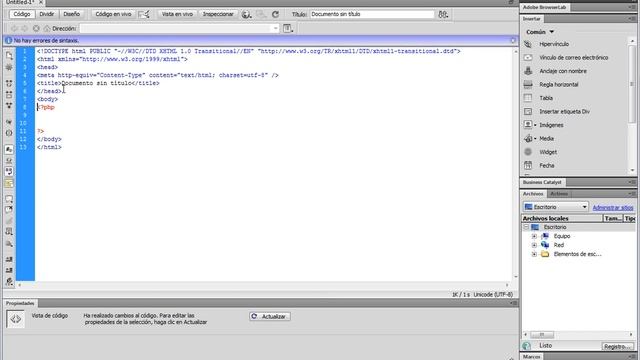Open Preview in browser globe icon
The image size is (640, 360).
coord(246,14)
